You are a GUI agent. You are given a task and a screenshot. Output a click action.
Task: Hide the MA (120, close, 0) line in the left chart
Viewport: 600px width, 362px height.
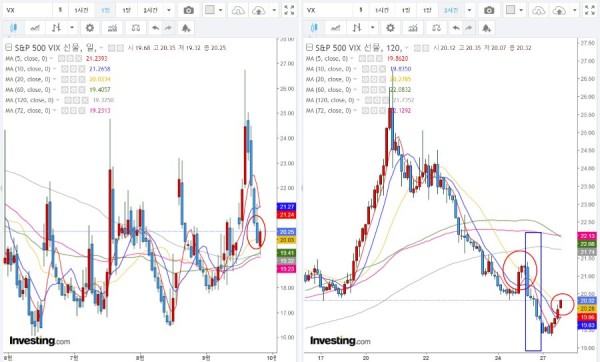(x=68, y=100)
